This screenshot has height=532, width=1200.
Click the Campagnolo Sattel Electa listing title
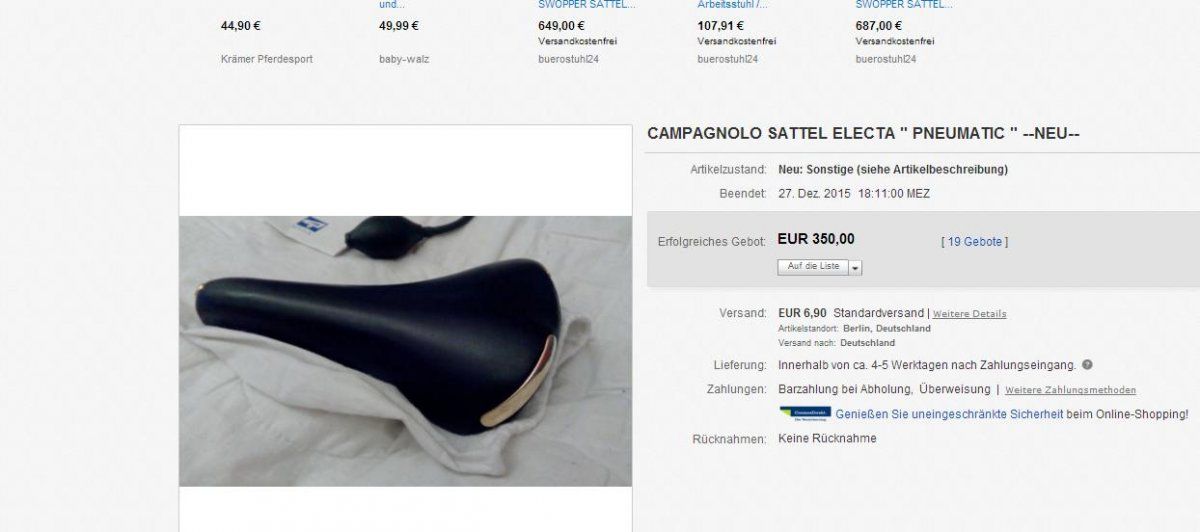[864, 134]
